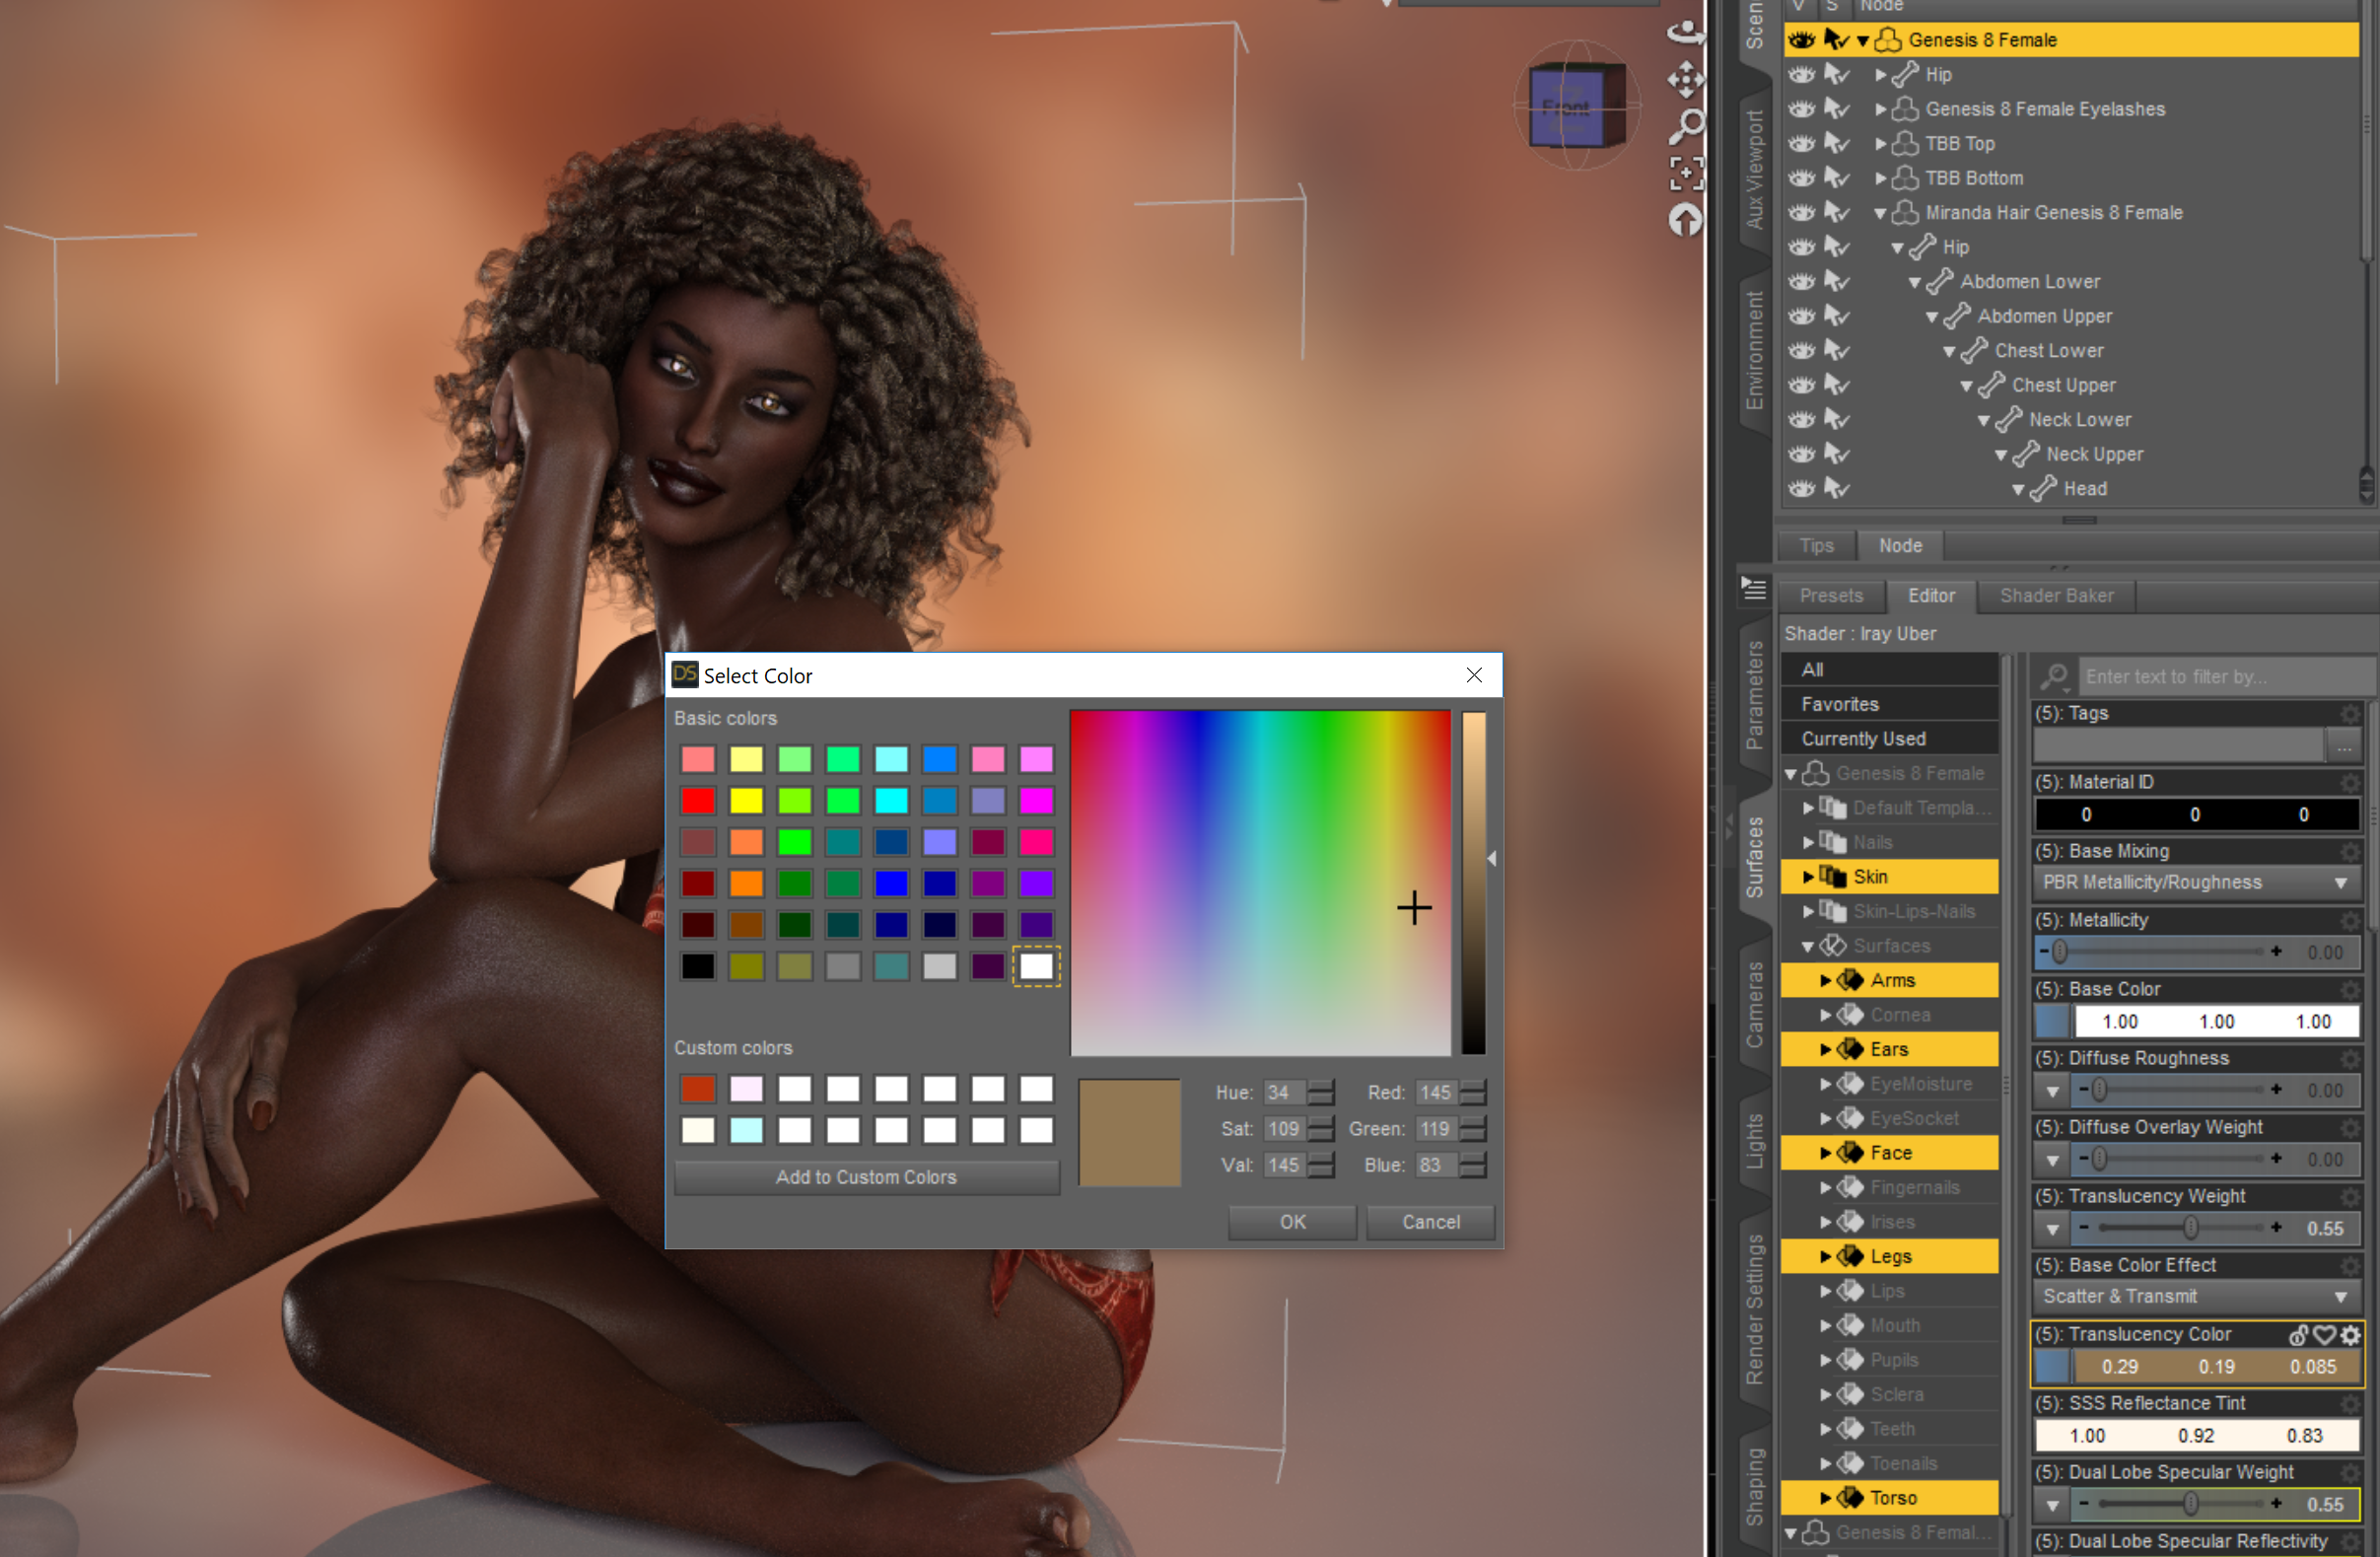Image resolution: width=2380 pixels, height=1557 pixels.
Task: Click the reset camera arrow icon
Action: [x=1686, y=219]
